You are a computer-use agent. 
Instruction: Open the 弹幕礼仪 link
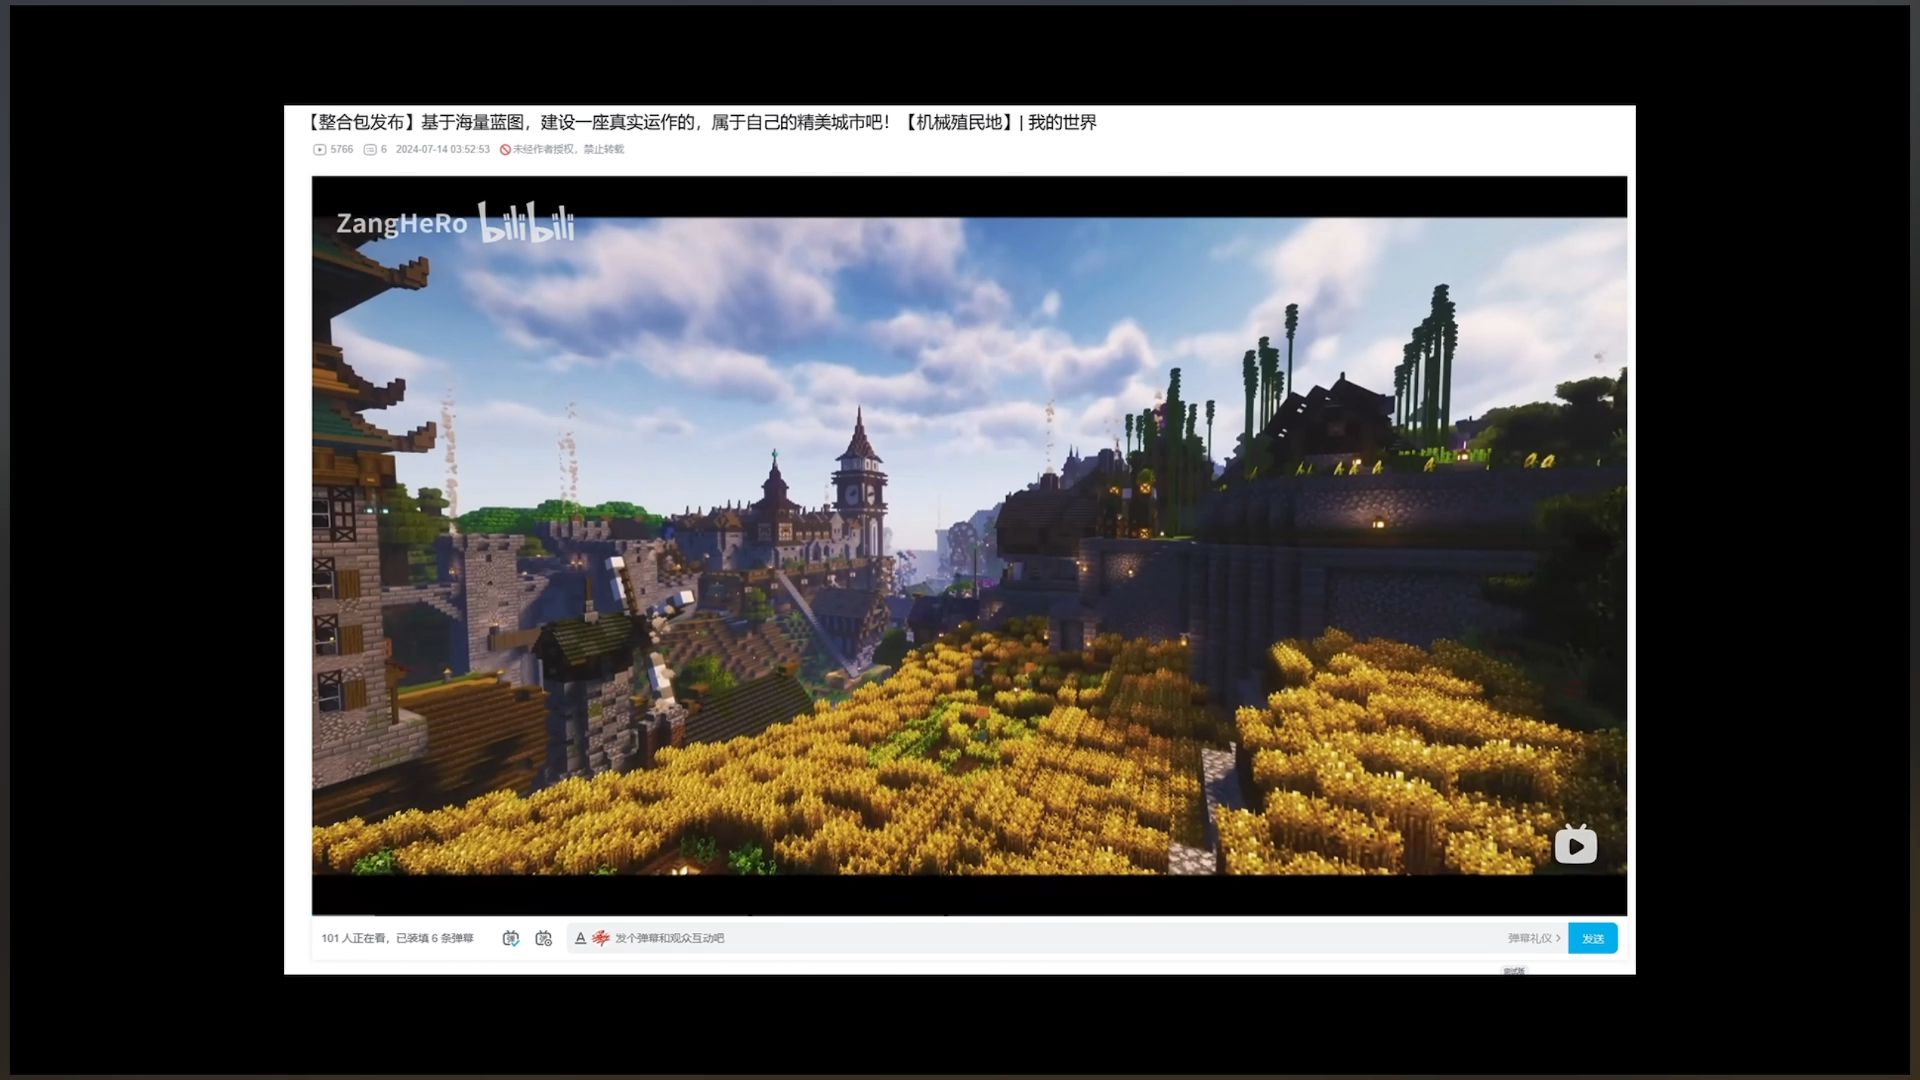point(1534,938)
